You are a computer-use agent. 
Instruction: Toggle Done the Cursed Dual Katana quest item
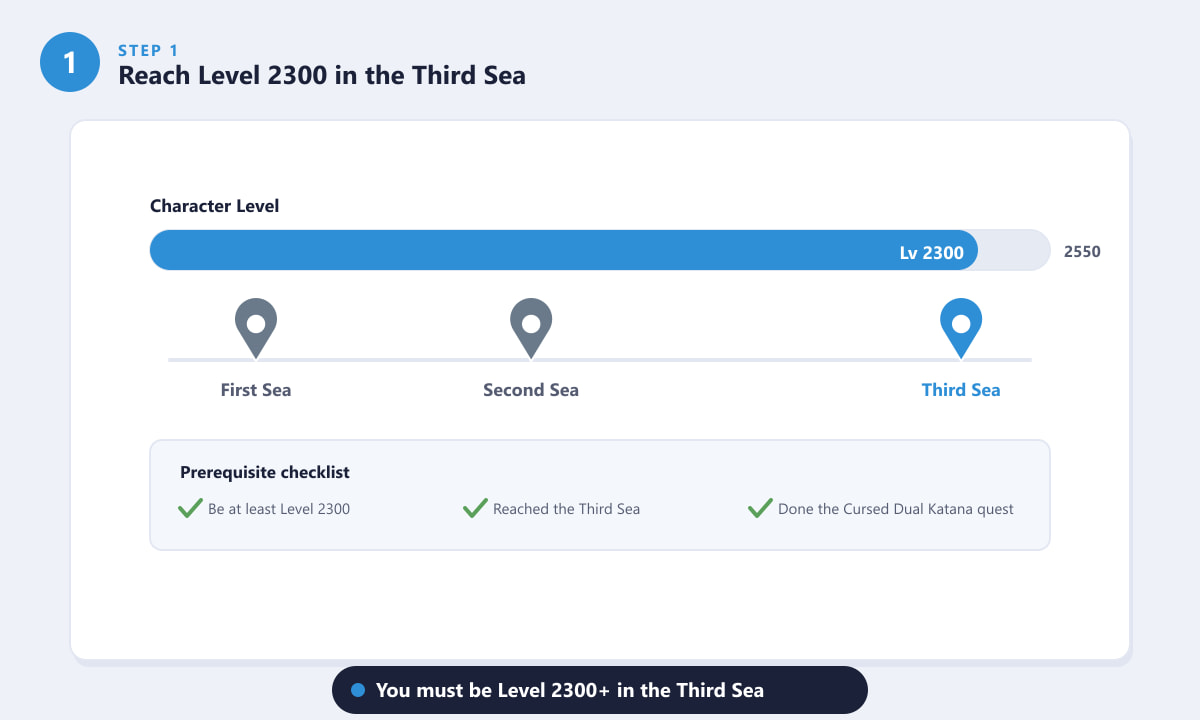881,509
